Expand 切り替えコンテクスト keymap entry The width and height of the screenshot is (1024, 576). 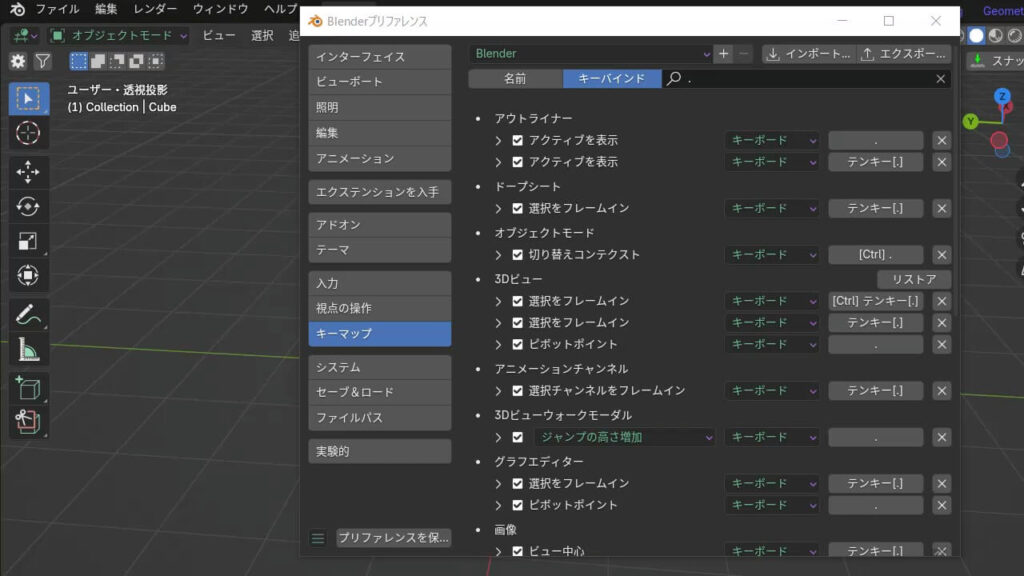(498, 255)
